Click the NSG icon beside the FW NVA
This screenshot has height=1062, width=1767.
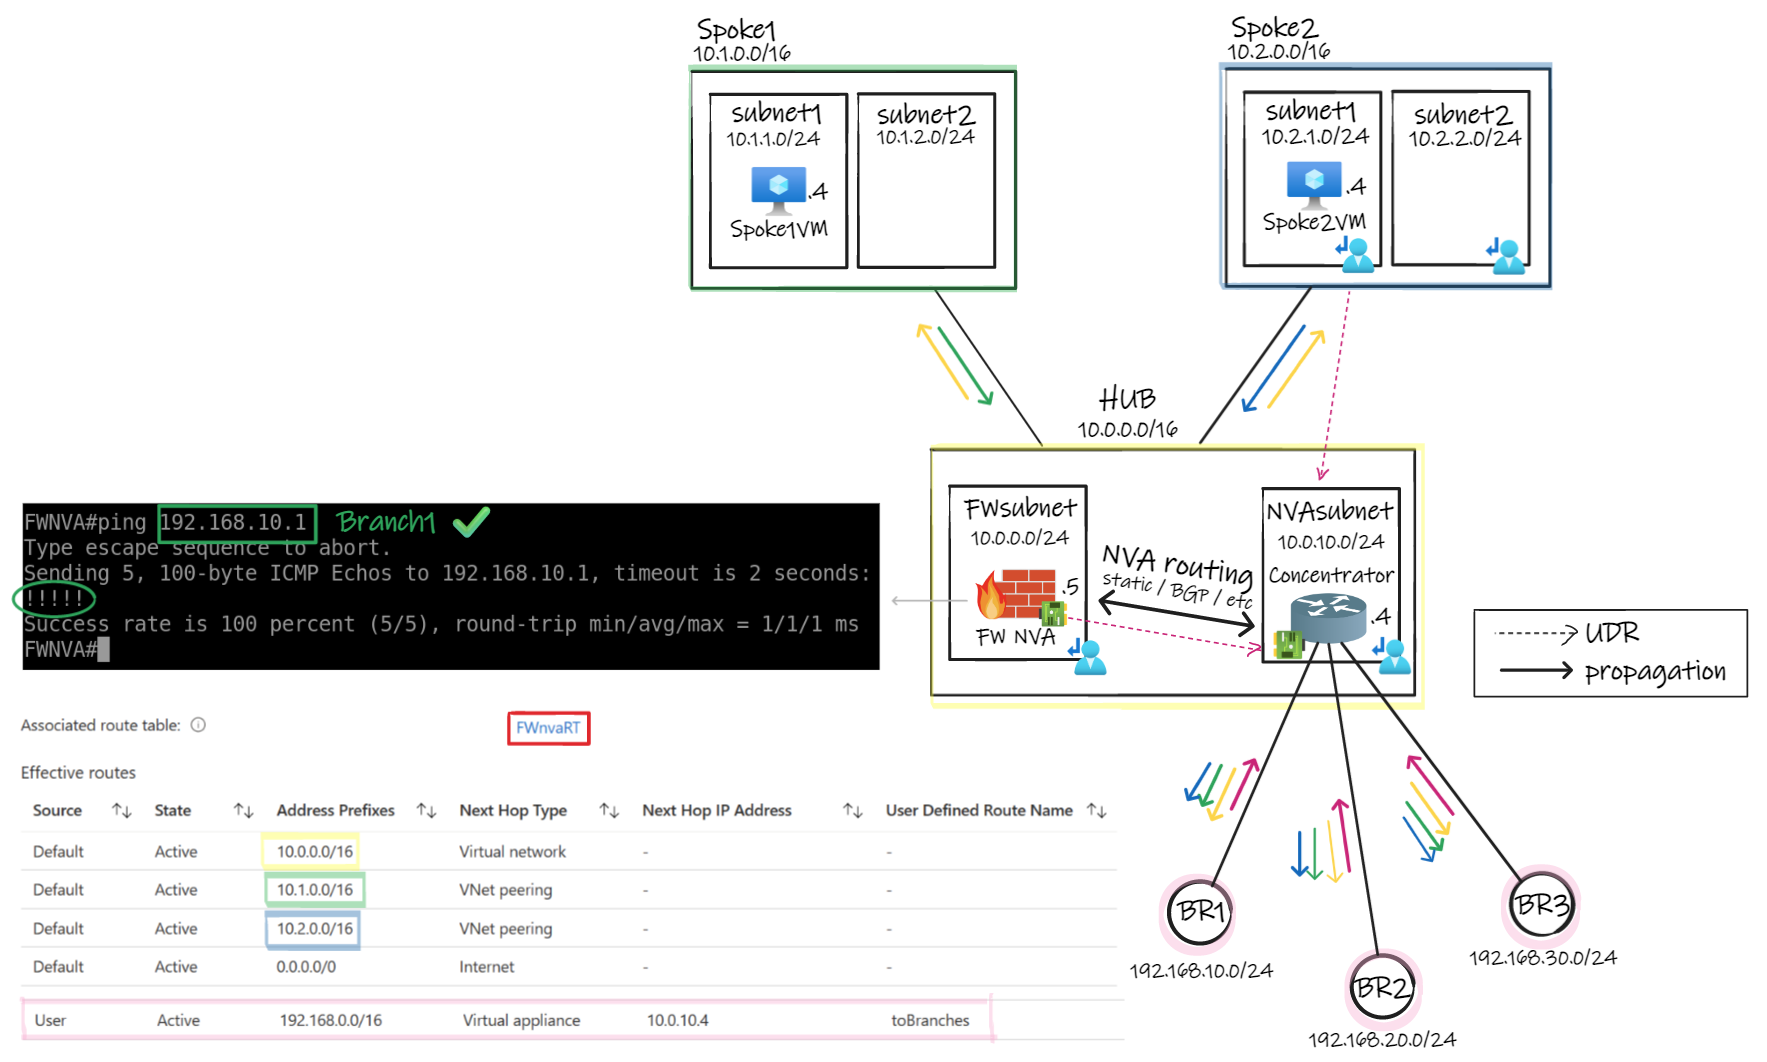tap(1053, 612)
